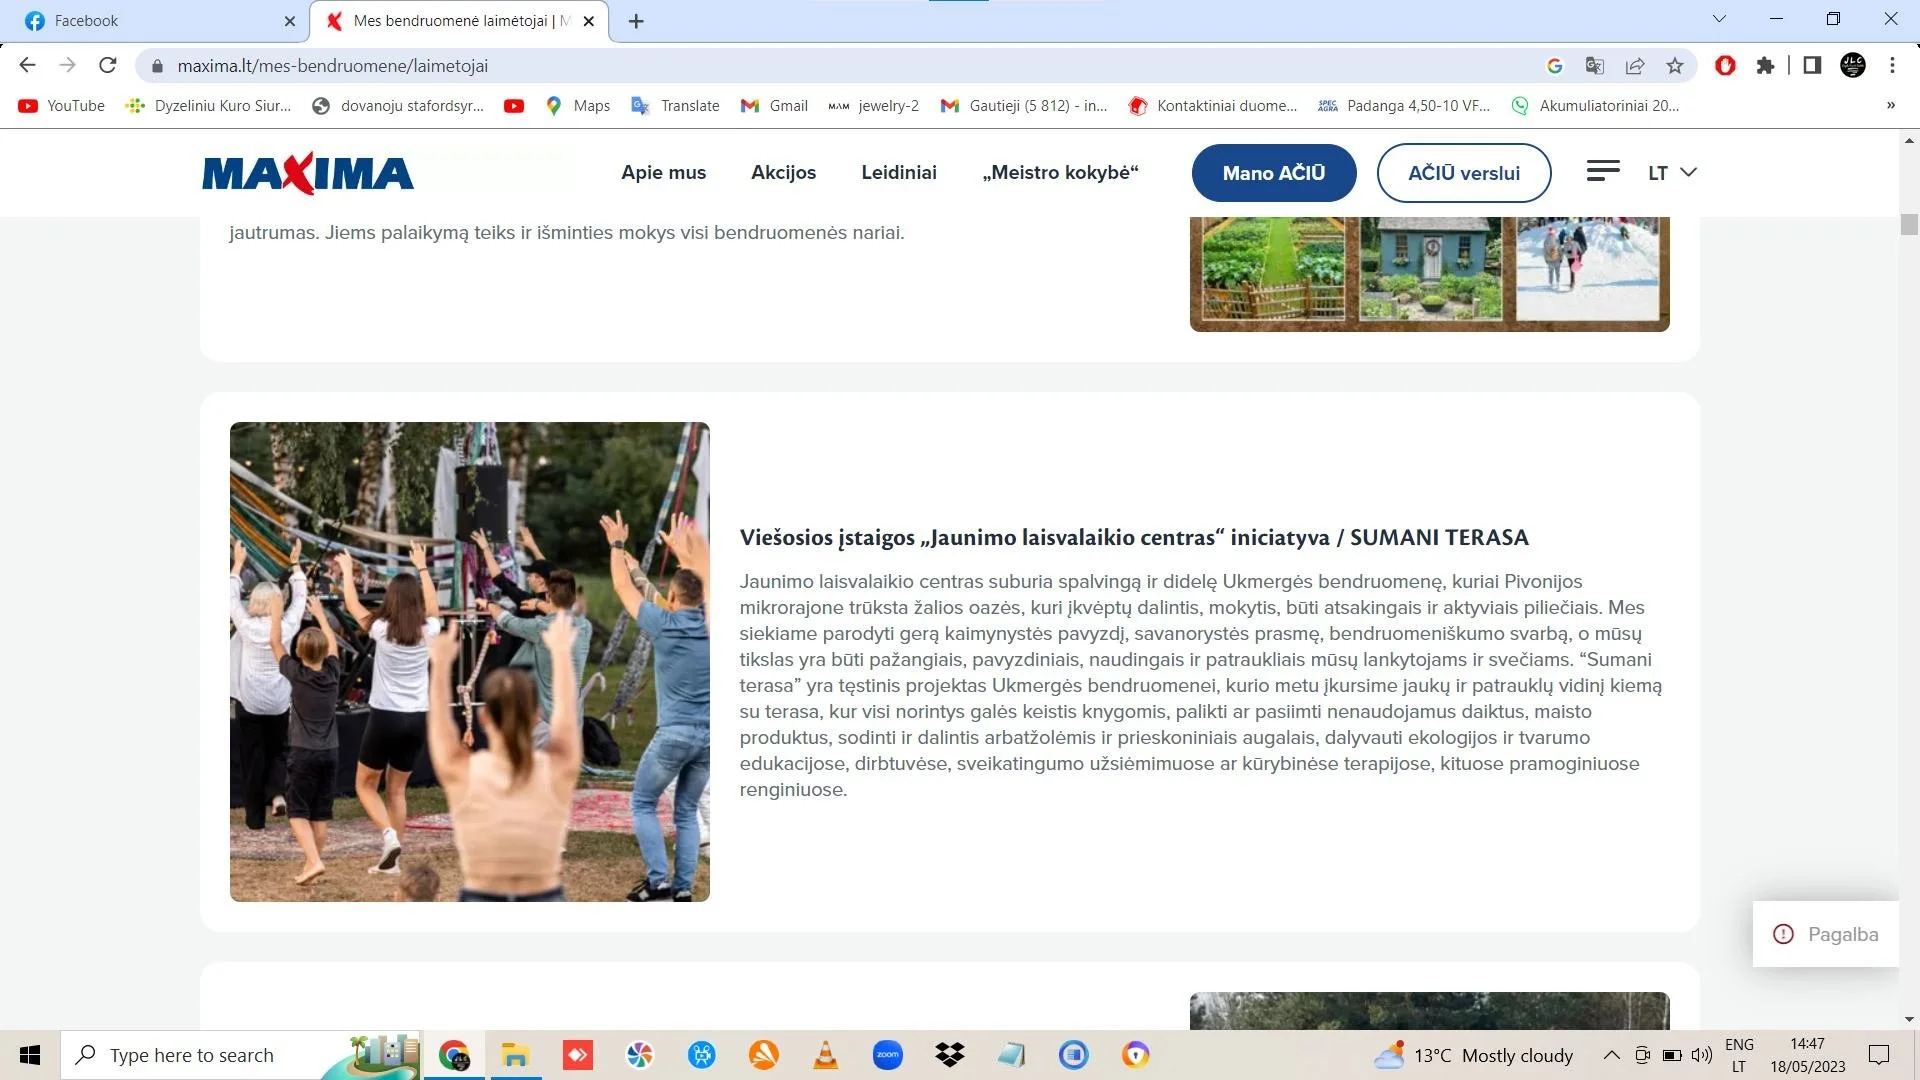Open a new browser tab
Screen dimensions: 1920x1080
tap(636, 21)
